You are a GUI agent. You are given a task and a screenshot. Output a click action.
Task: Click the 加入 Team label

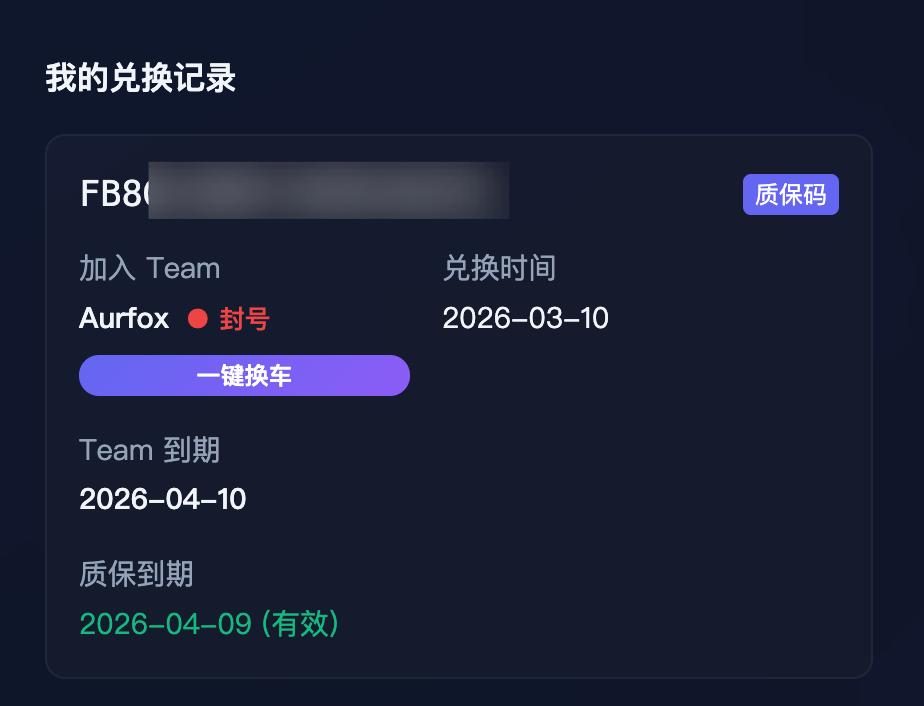point(149,268)
